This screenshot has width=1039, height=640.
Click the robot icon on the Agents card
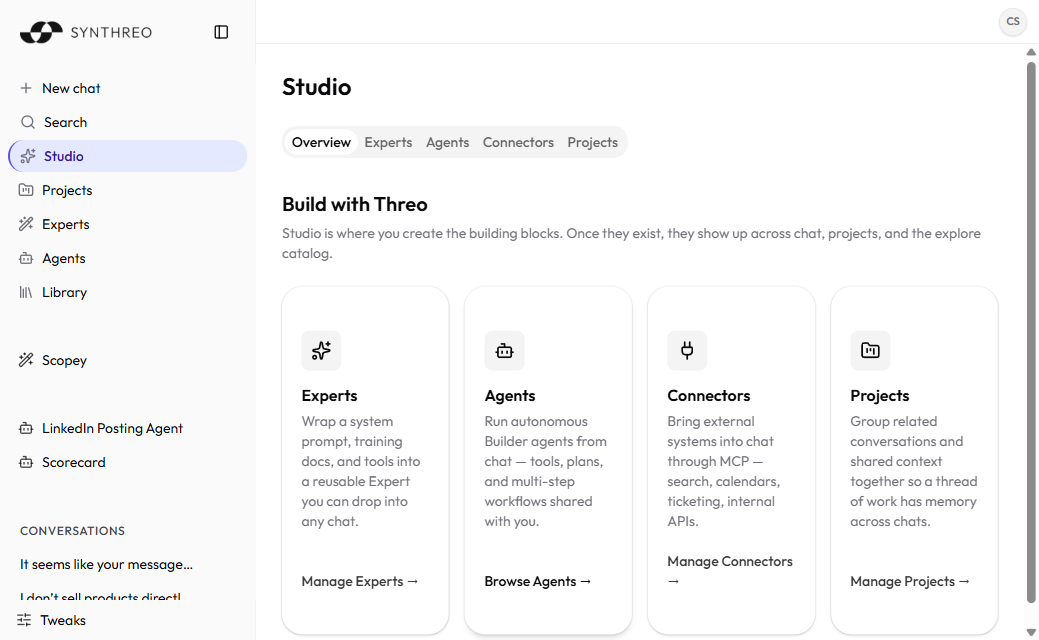point(504,350)
